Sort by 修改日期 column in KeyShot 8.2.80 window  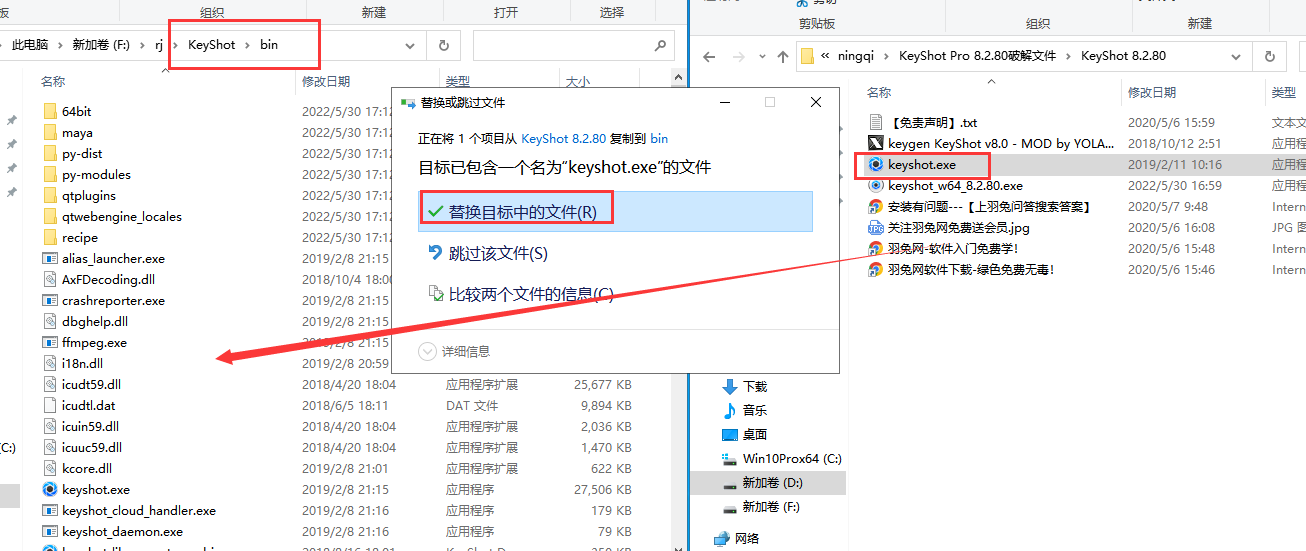[x=1152, y=92]
